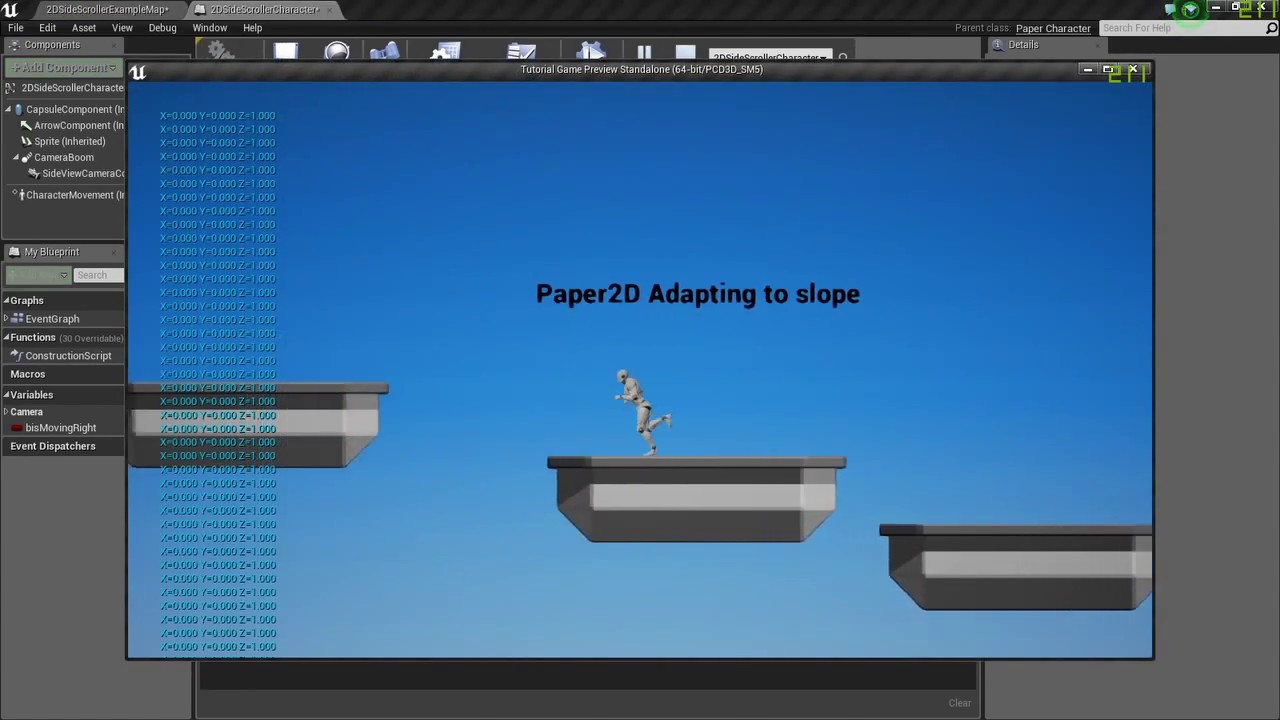Image resolution: width=1280 pixels, height=720 pixels.
Task: Select the ArrowComponent icon in Components
Action: 26,126
